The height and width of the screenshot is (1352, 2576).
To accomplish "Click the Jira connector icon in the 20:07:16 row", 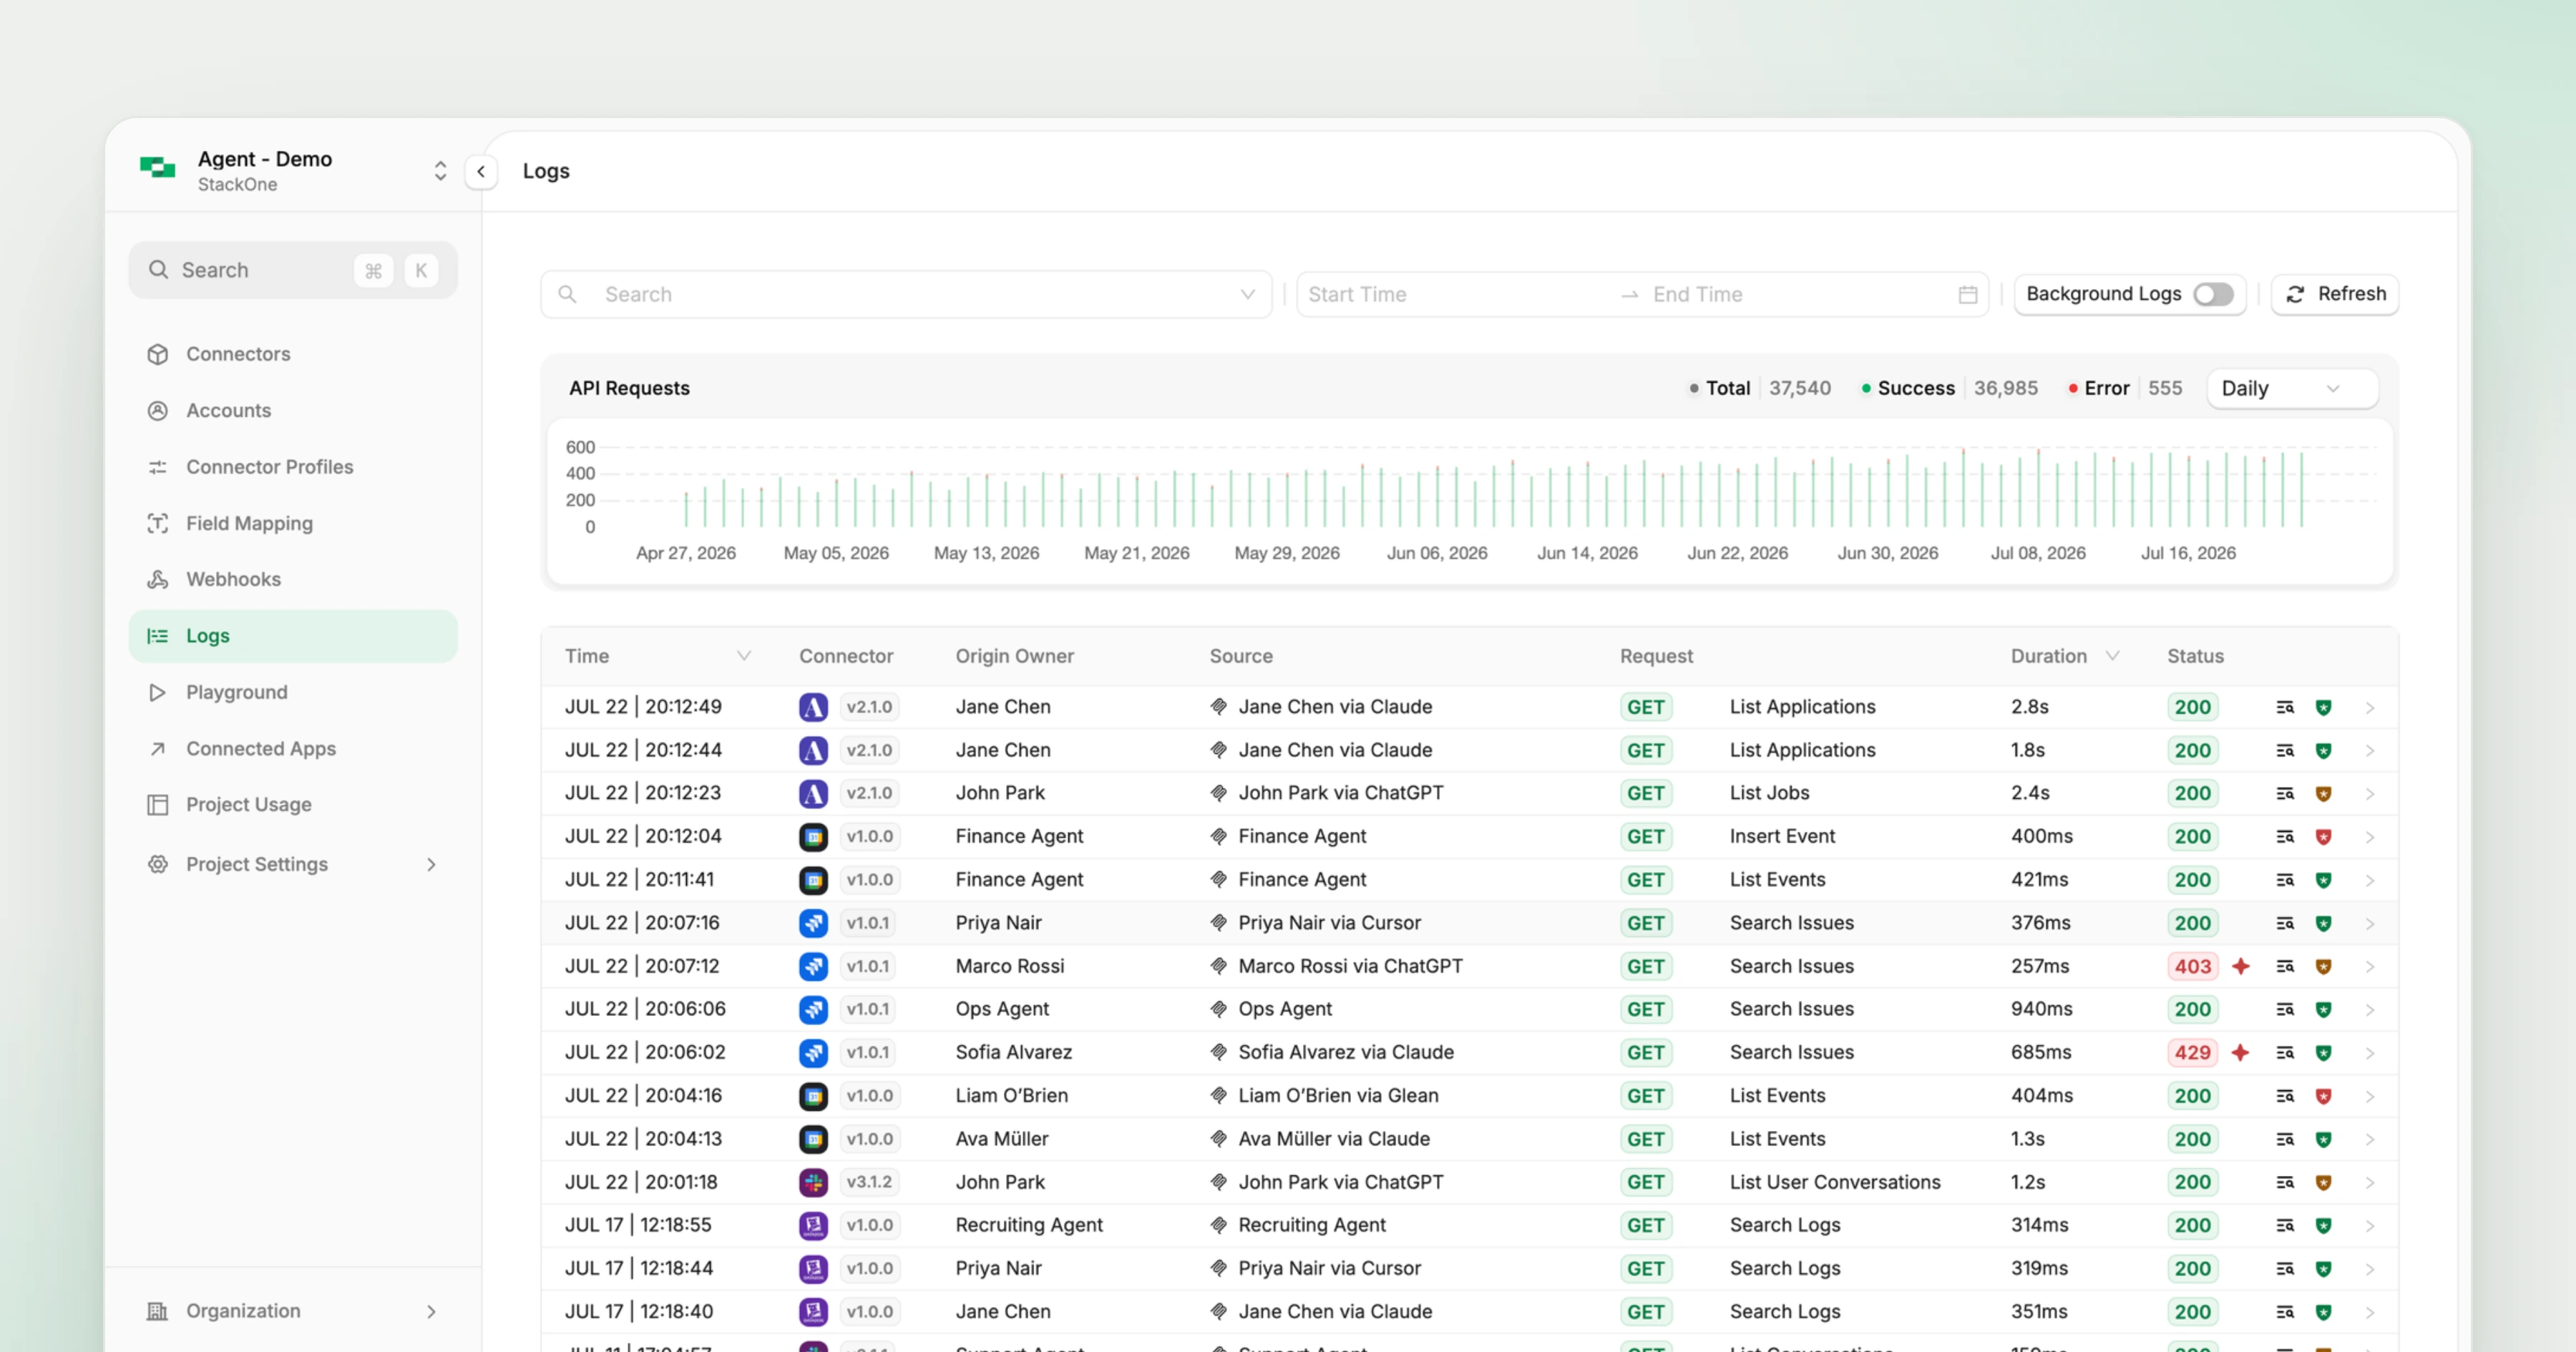I will pyautogui.click(x=813, y=923).
